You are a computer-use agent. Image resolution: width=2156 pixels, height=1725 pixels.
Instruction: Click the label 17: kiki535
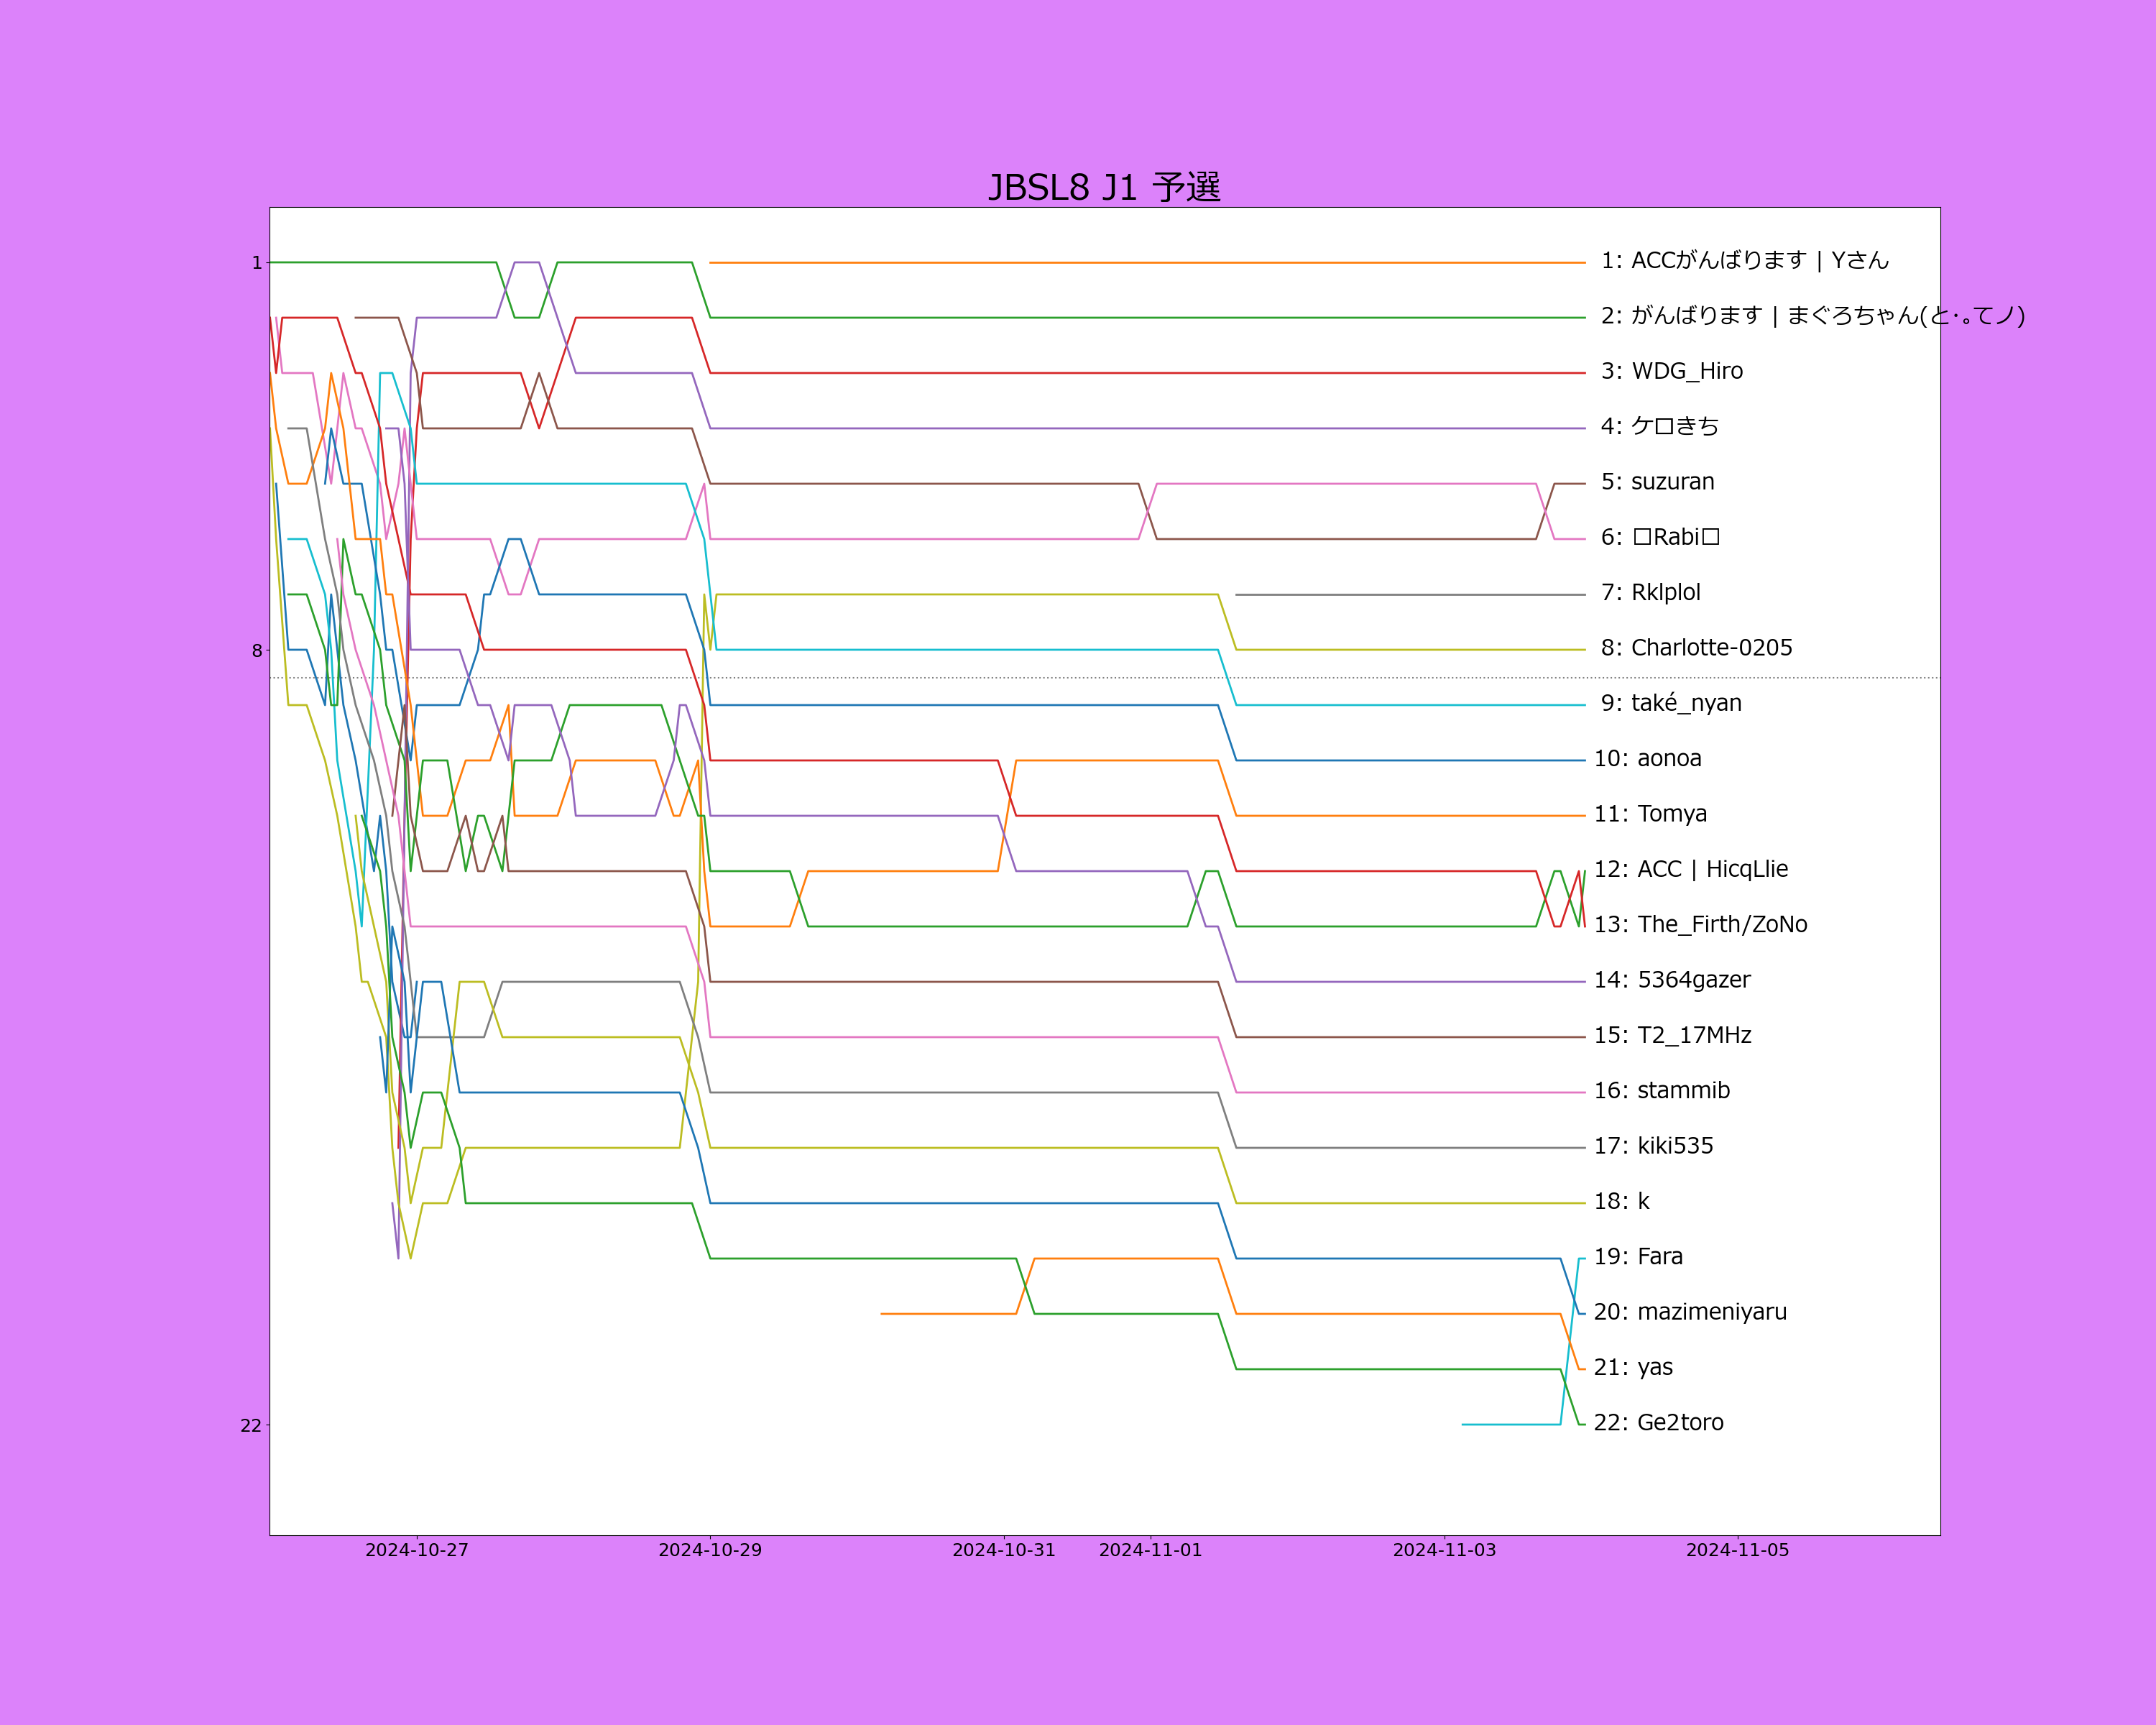pyautogui.click(x=1653, y=1146)
